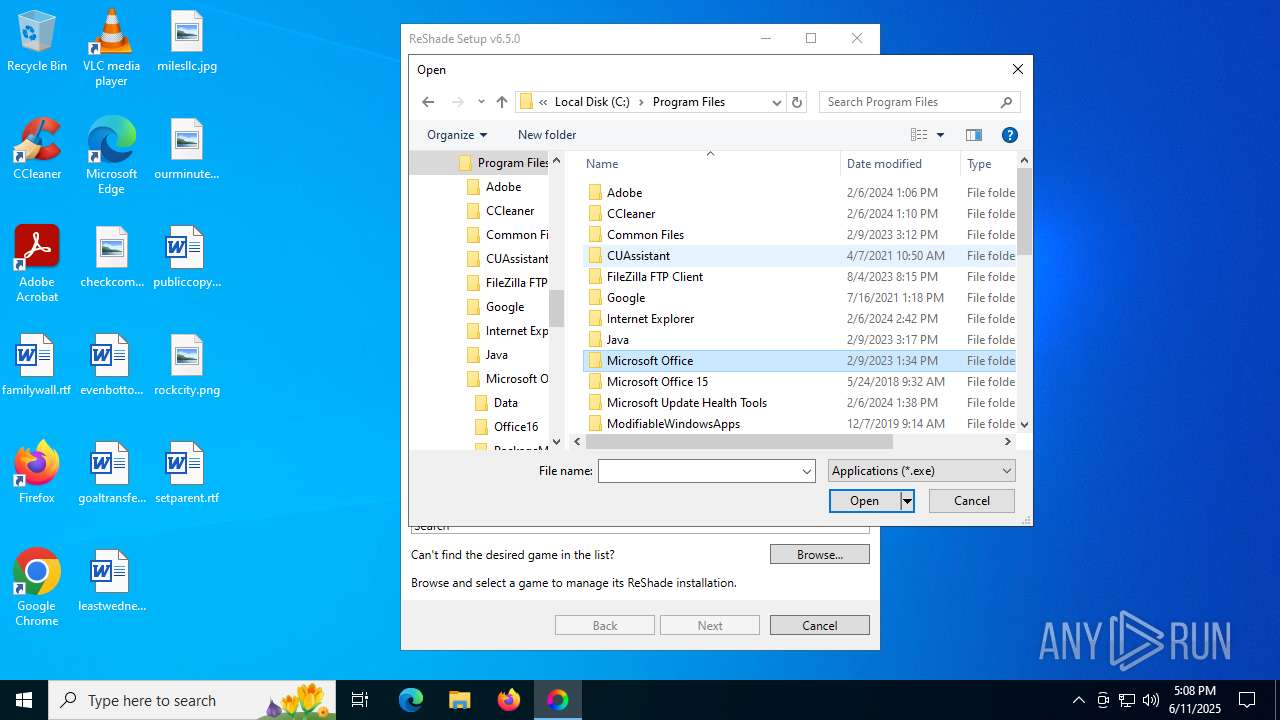Open the recent locations dropdown arrow
This screenshot has height=720, width=1280.
[481, 102]
